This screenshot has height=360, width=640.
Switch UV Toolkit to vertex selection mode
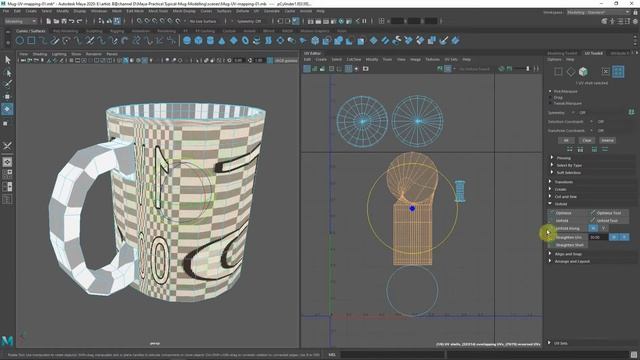[558, 72]
